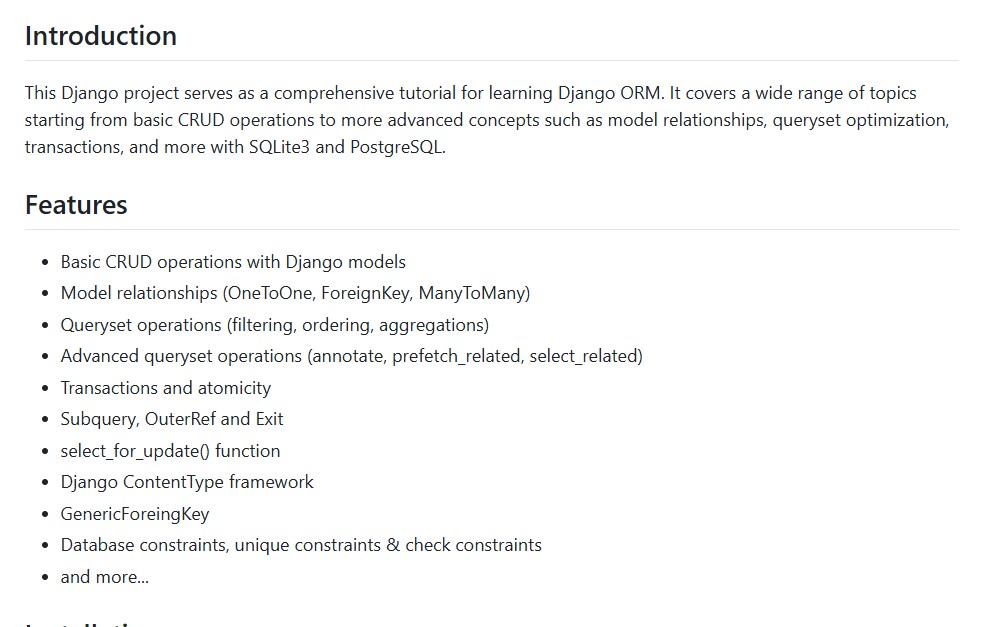This screenshot has height=627, width=987.
Task: Click the Transactions and atomicity item
Action: [165, 388]
